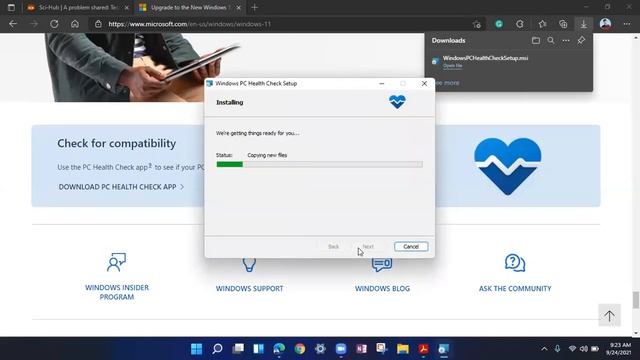Click the disabled Next button in setup
The height and width of the screenshot is (360, 640).
[x=368, y=247]
